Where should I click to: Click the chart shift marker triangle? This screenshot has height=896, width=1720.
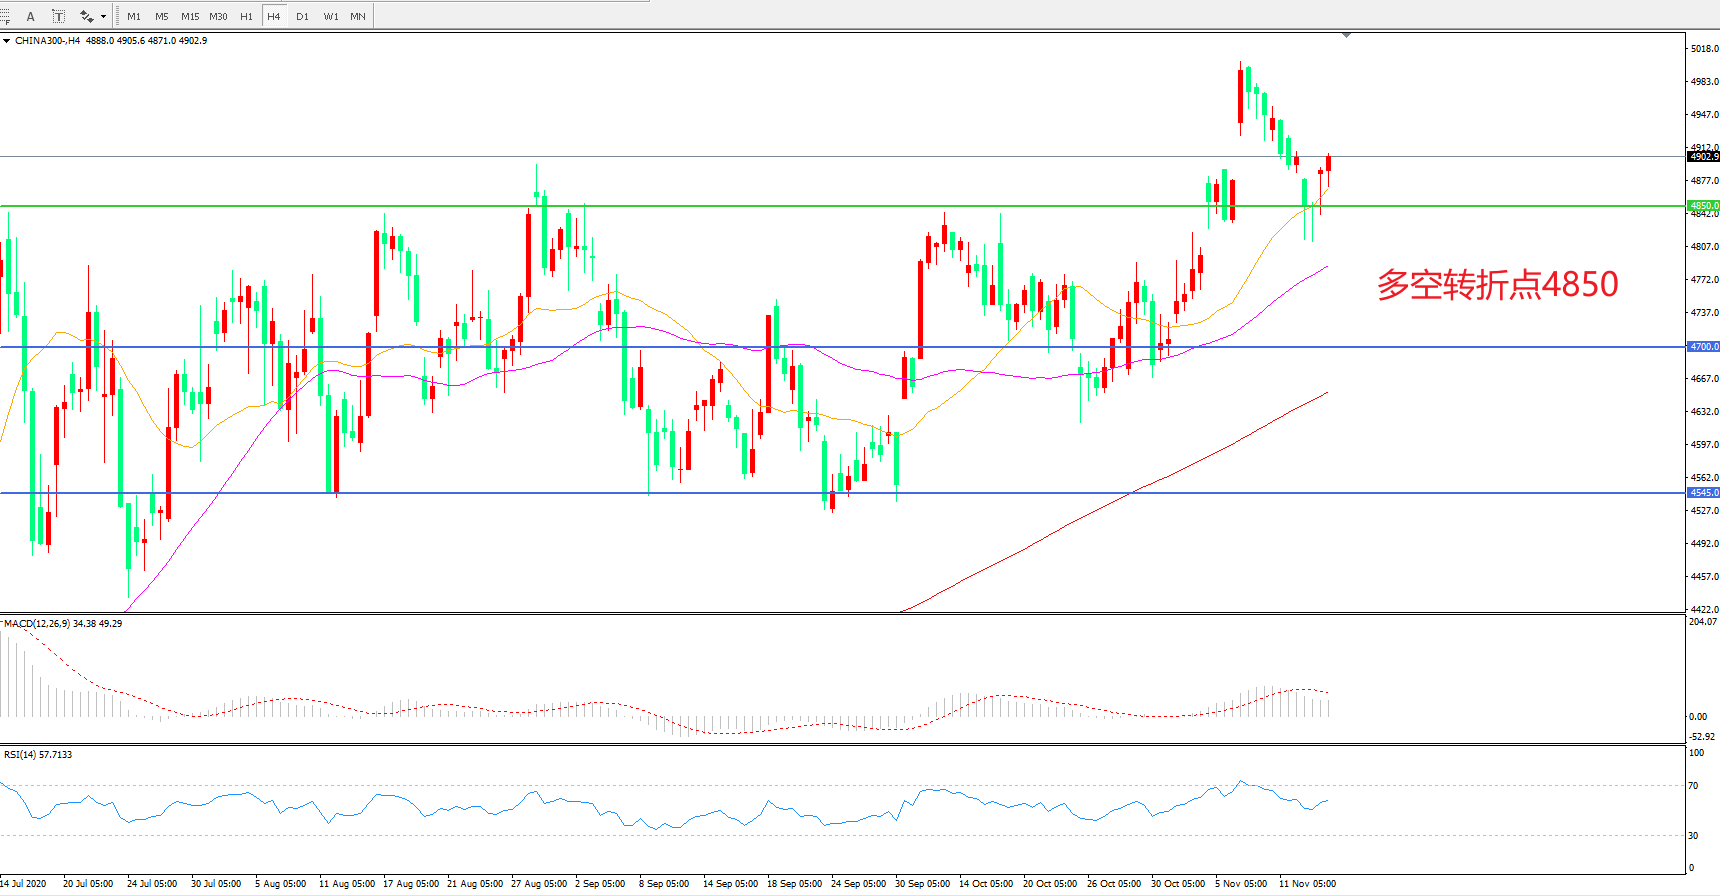1346,35
